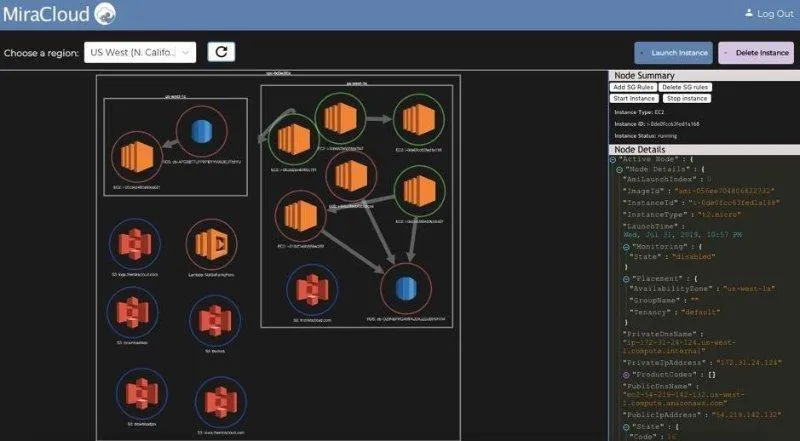
Task: Click Log Out in the header
Action: pos(768,14)
